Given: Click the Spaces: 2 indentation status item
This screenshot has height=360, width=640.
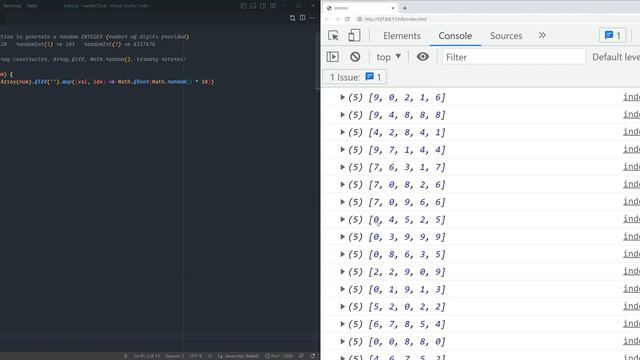Looking at the screenshot, I should pos(174,356).
